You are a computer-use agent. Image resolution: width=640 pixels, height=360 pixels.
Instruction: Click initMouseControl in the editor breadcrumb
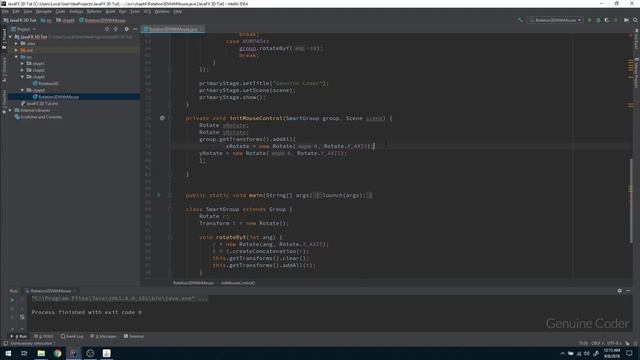(x=238, y=283)
